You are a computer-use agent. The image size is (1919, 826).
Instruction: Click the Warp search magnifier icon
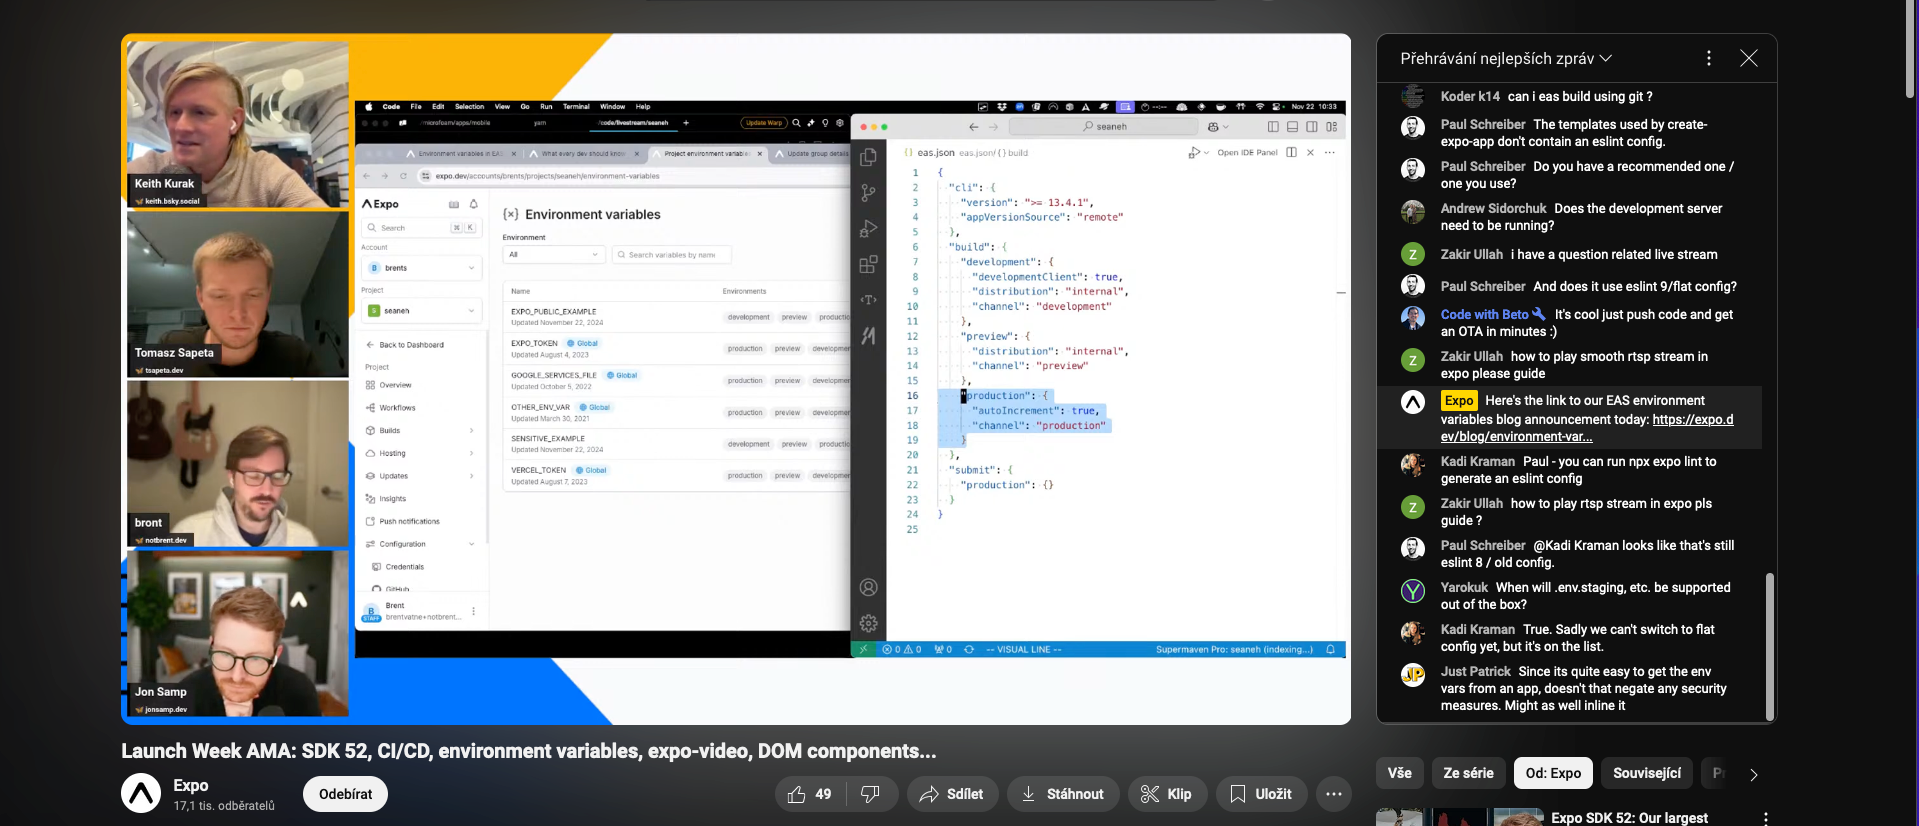[796, 123]
